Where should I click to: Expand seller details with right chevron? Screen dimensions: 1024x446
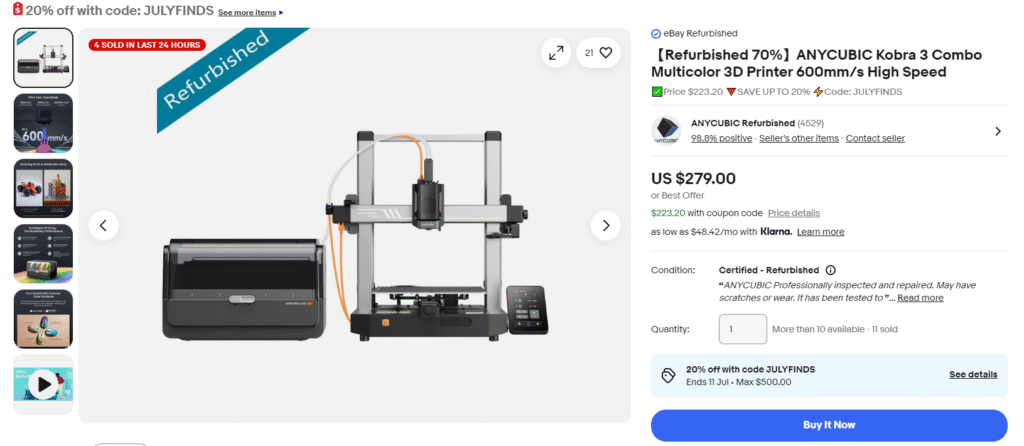997,131
